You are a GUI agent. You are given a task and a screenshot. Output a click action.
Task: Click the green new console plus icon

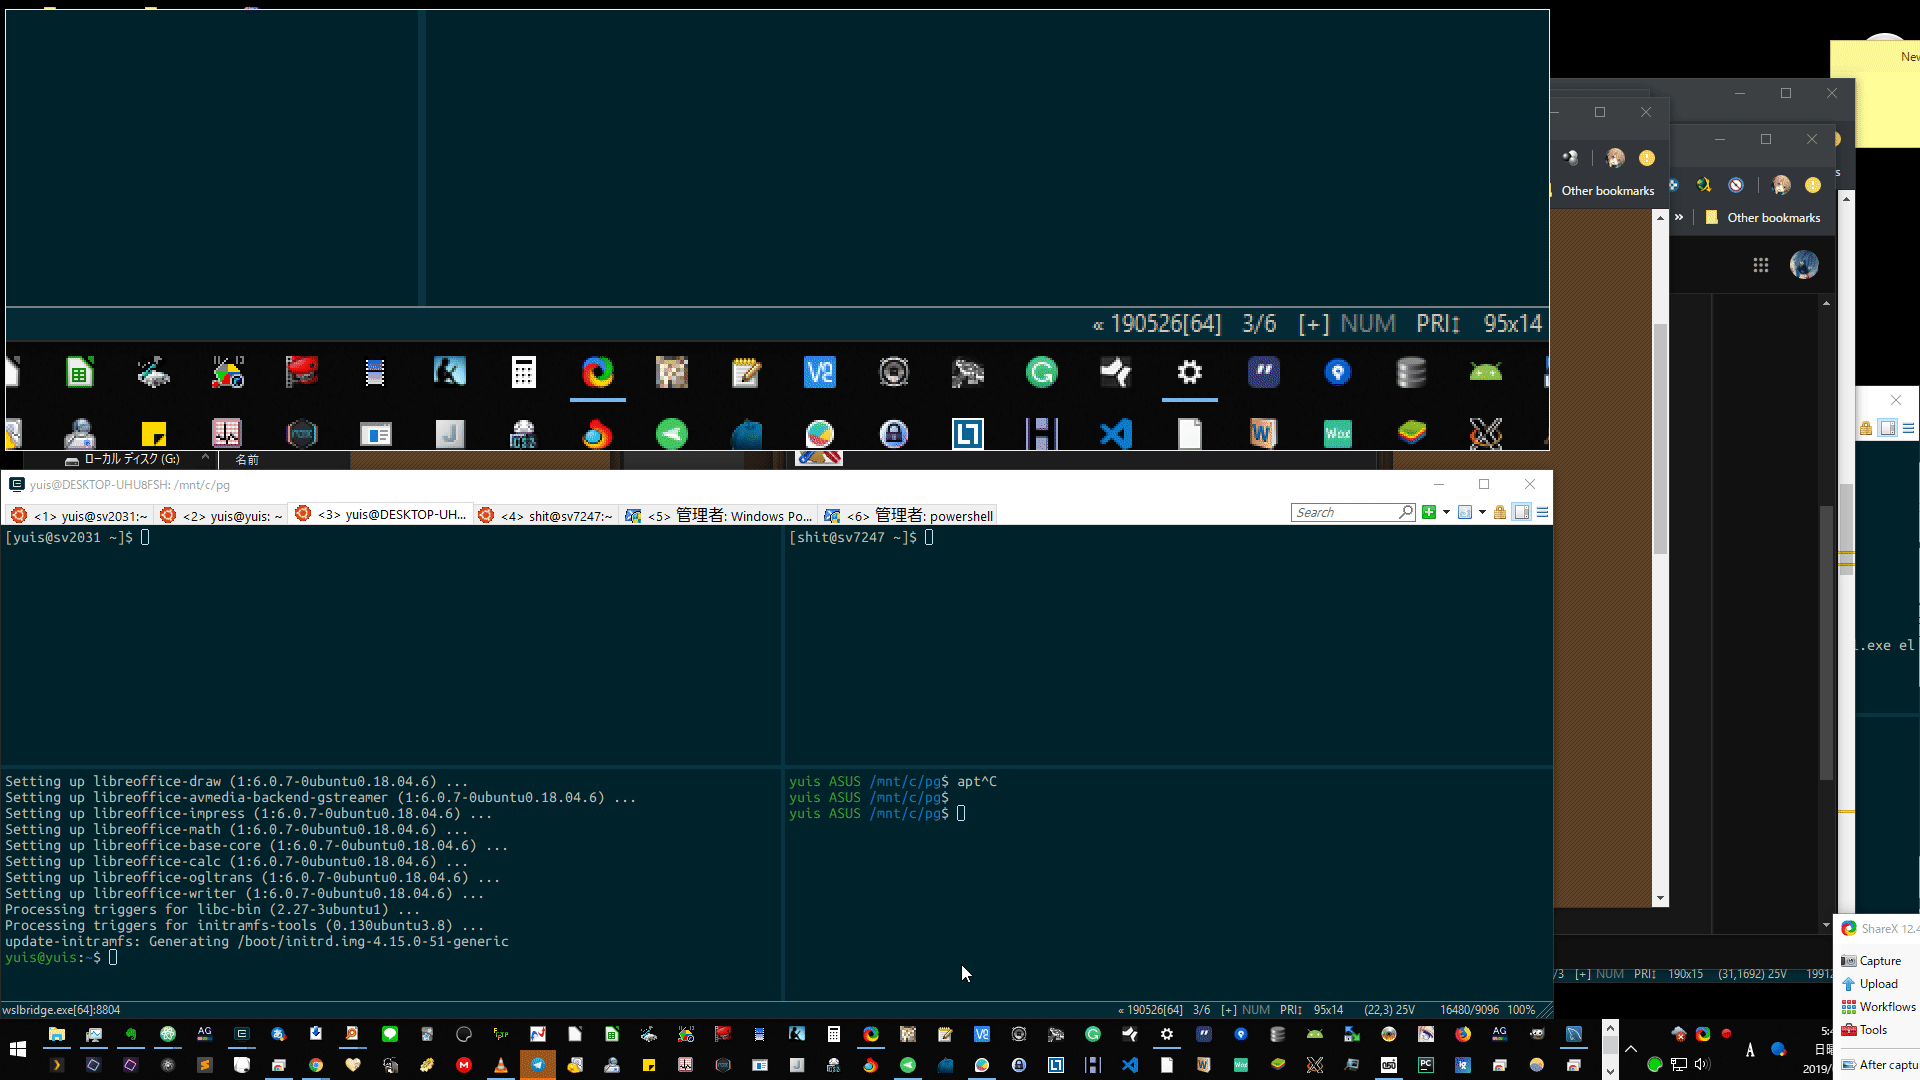1429,512
